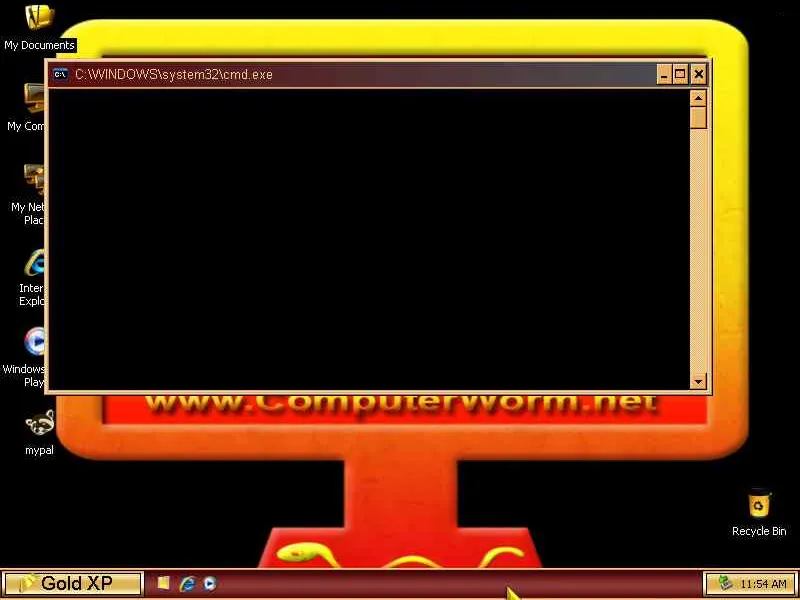The width and height of the screenshot is (800, 600).
Task: Click the mypal icon label
Action: [x=39, y=451]
